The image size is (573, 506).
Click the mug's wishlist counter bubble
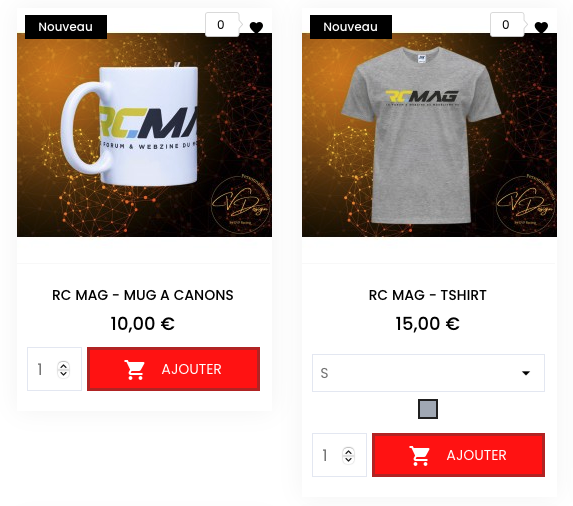point(222,25)
